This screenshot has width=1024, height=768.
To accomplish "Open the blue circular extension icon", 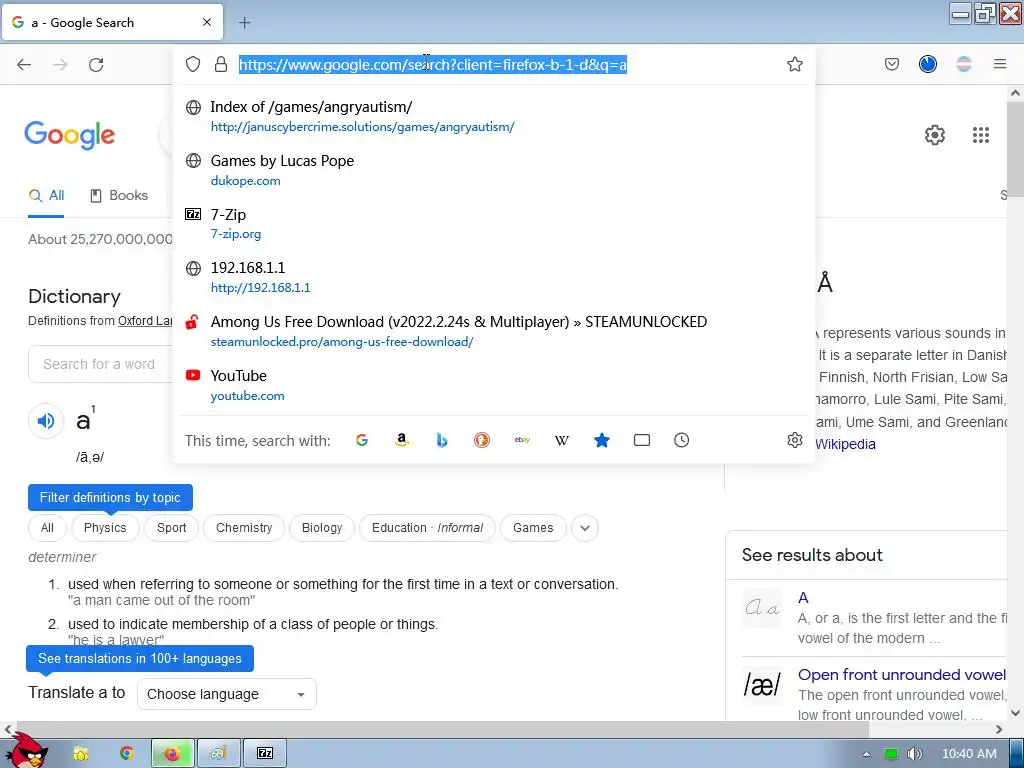I will click(x=927, y=64).
